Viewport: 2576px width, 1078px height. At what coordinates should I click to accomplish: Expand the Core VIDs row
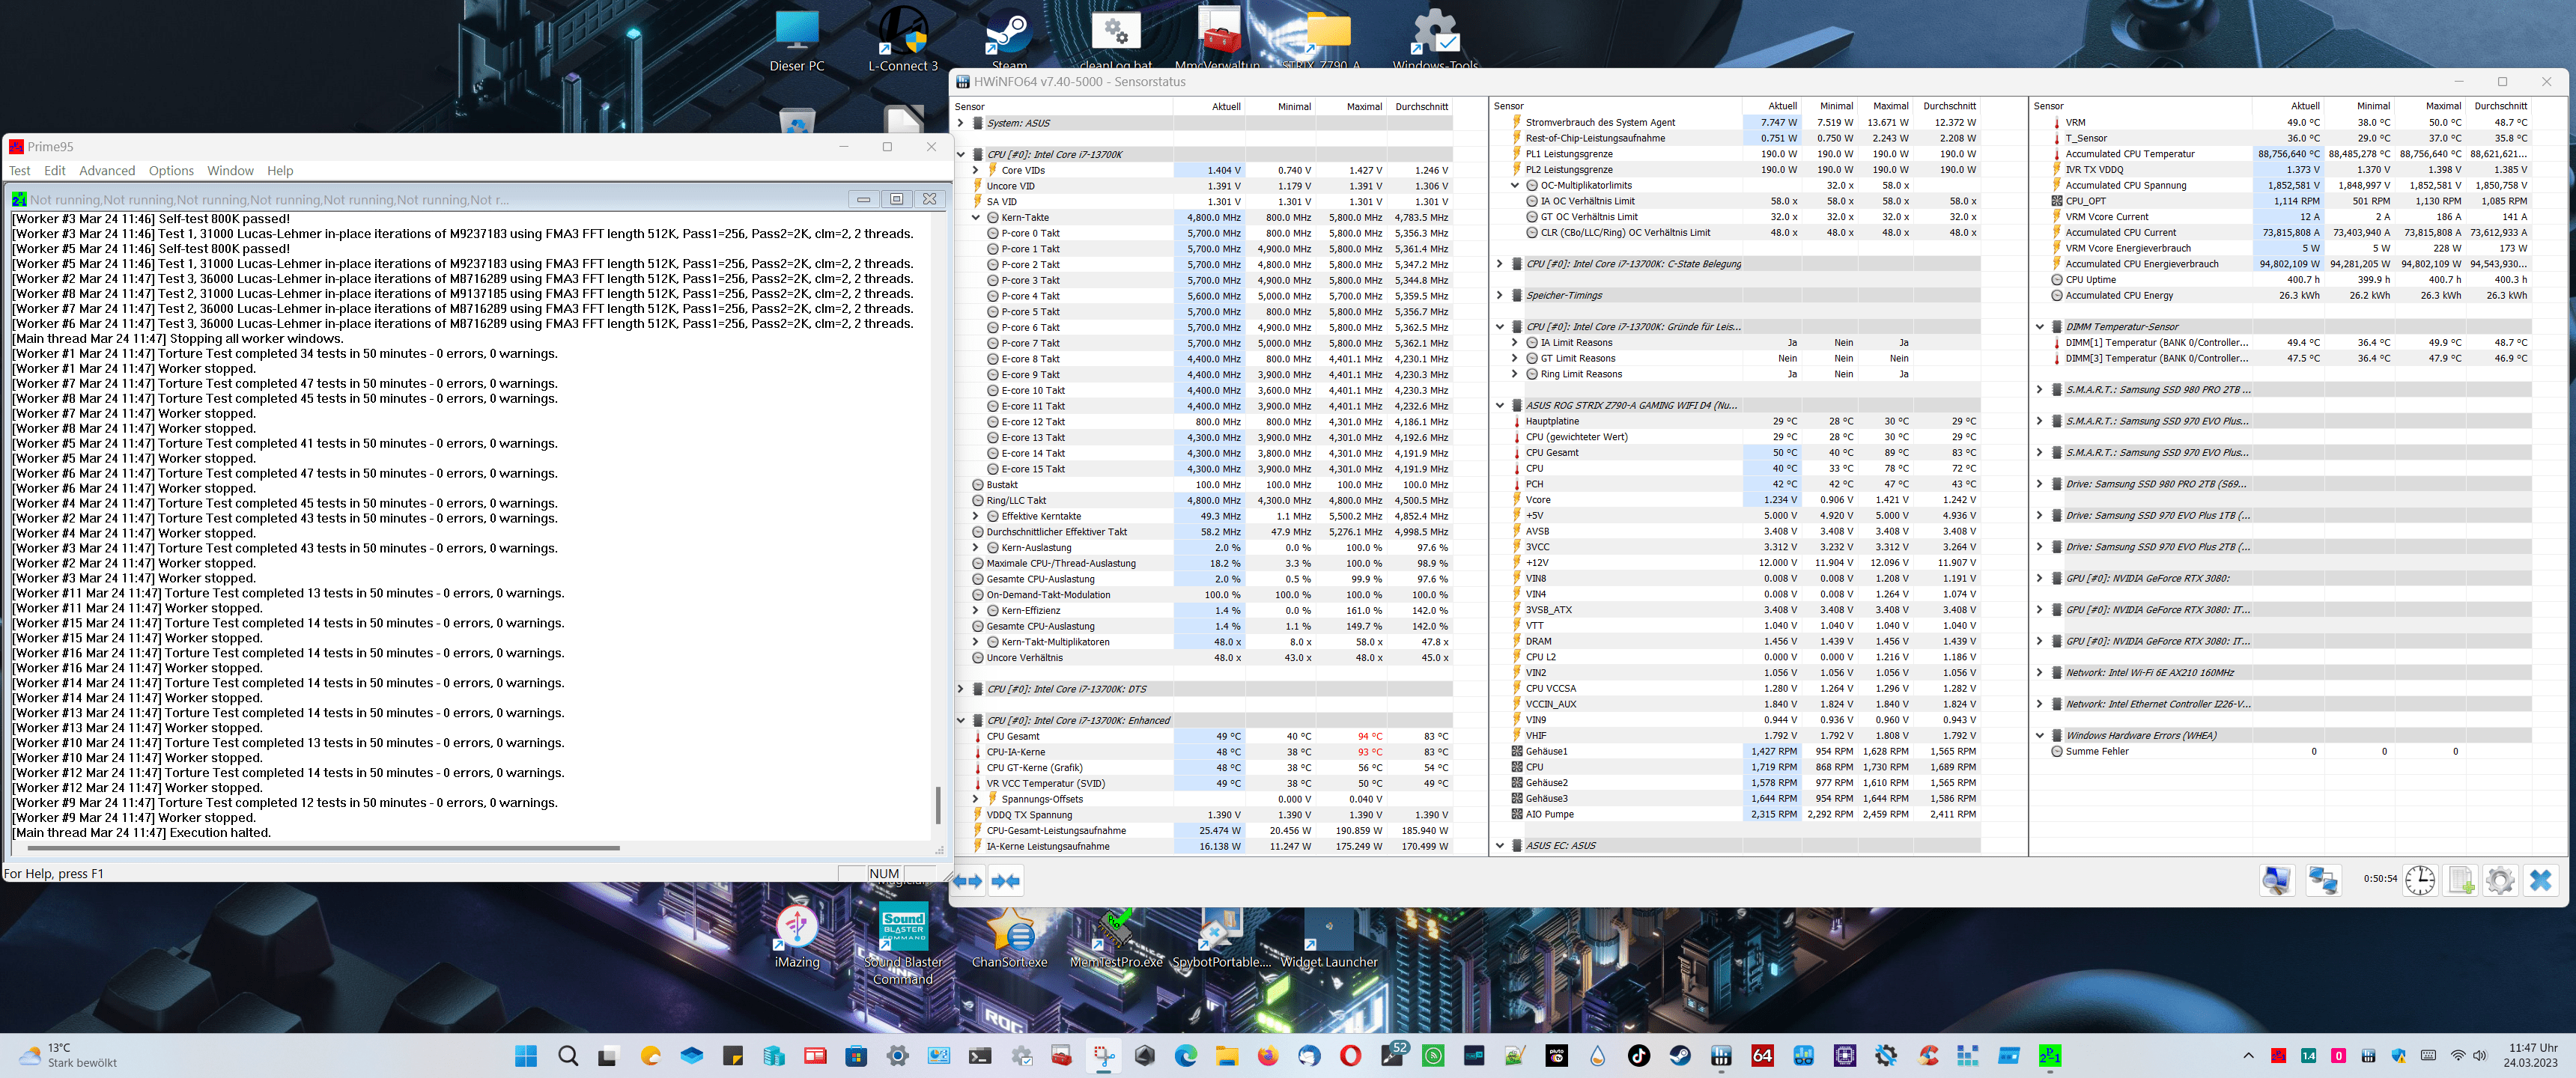[976, 170]
